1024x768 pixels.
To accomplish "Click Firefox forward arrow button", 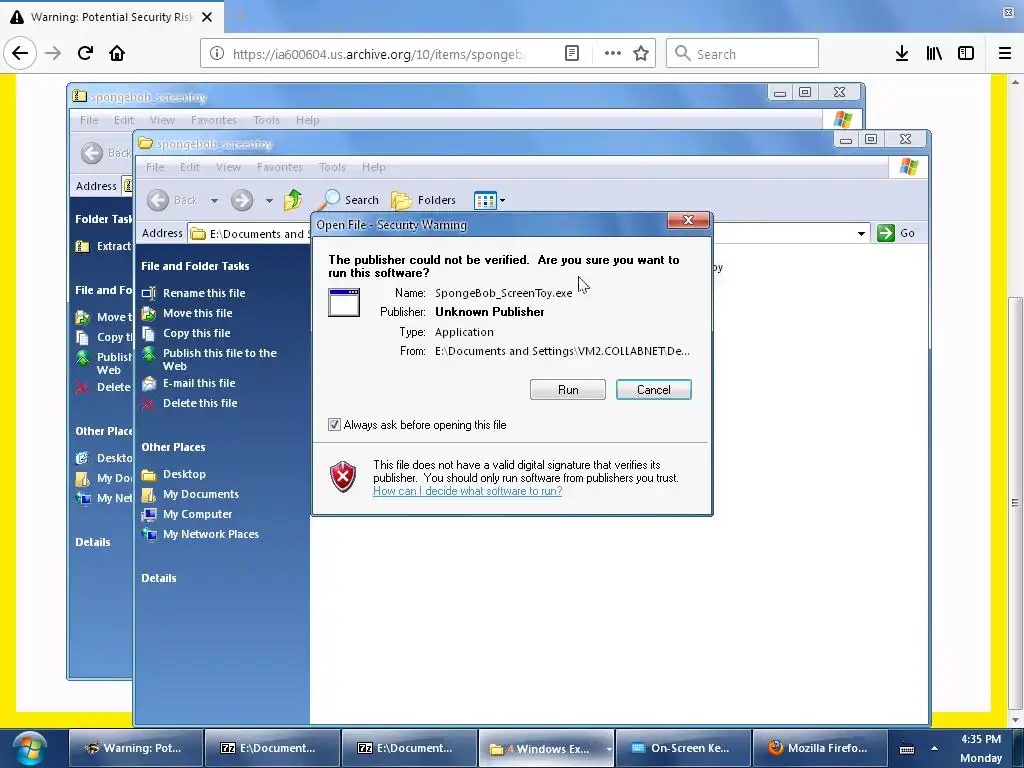I will (53, 53).
